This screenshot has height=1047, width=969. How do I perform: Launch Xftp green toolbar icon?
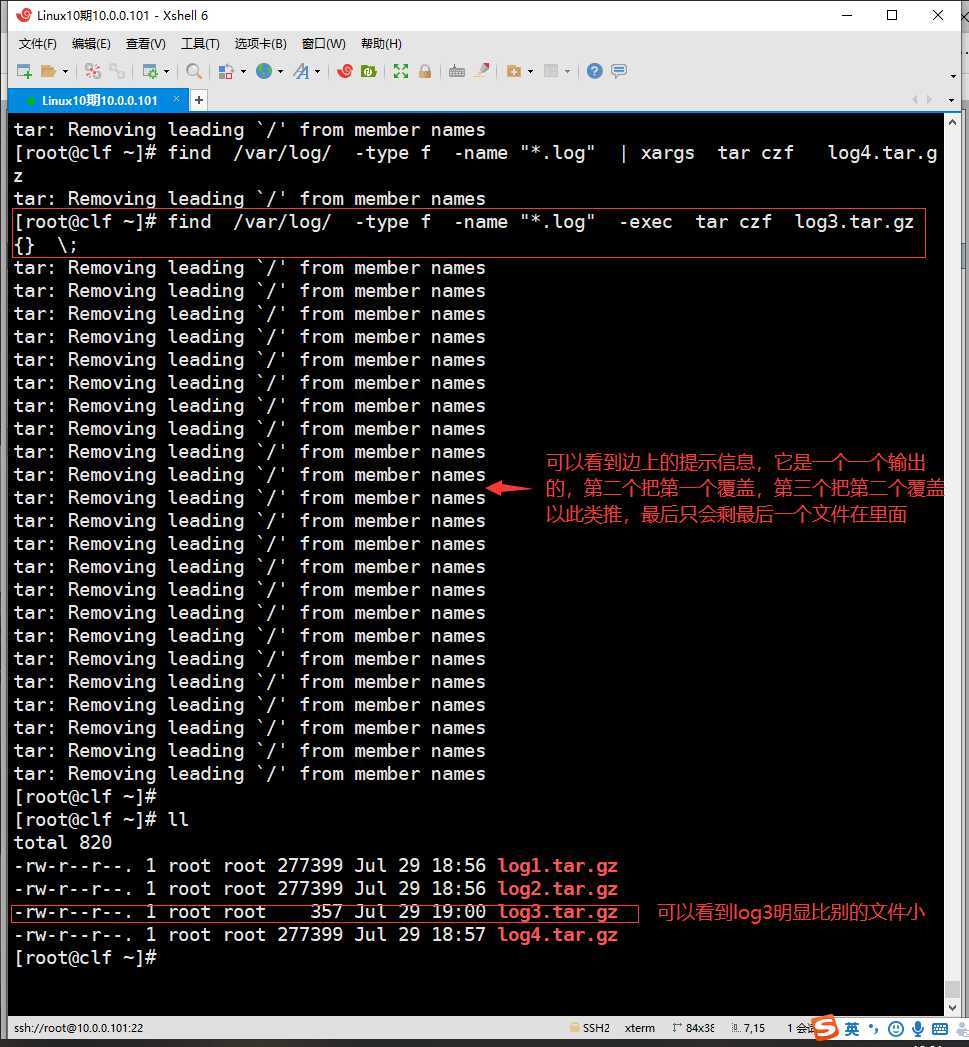pyautogui.click(x=369, y=71)
